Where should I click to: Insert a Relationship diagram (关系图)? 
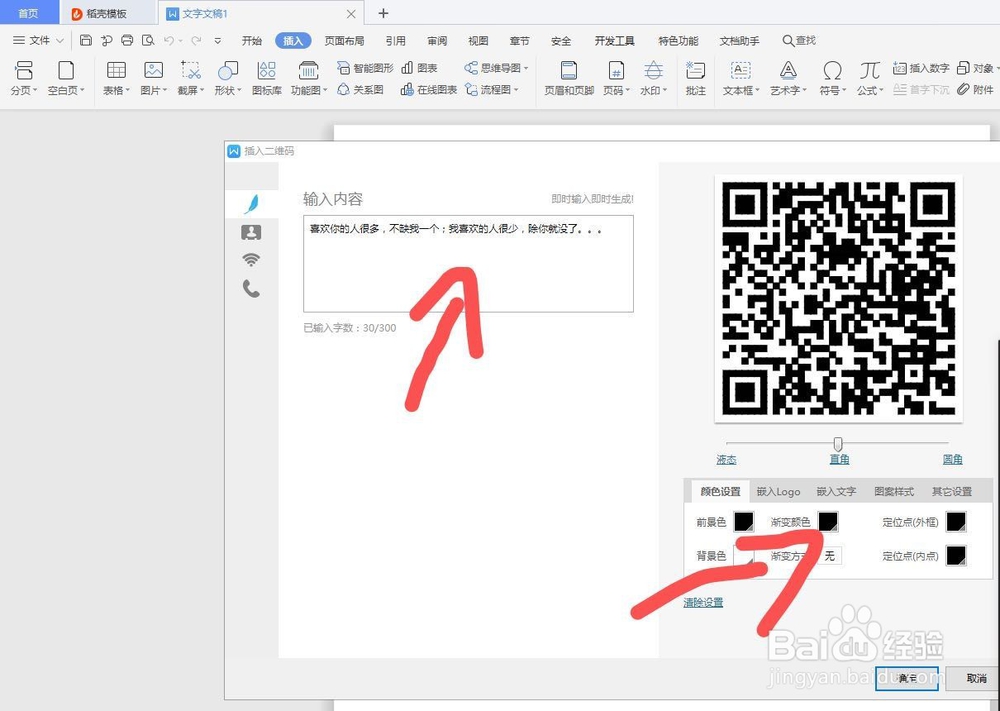pyautogui.click(x=360, y=89)
